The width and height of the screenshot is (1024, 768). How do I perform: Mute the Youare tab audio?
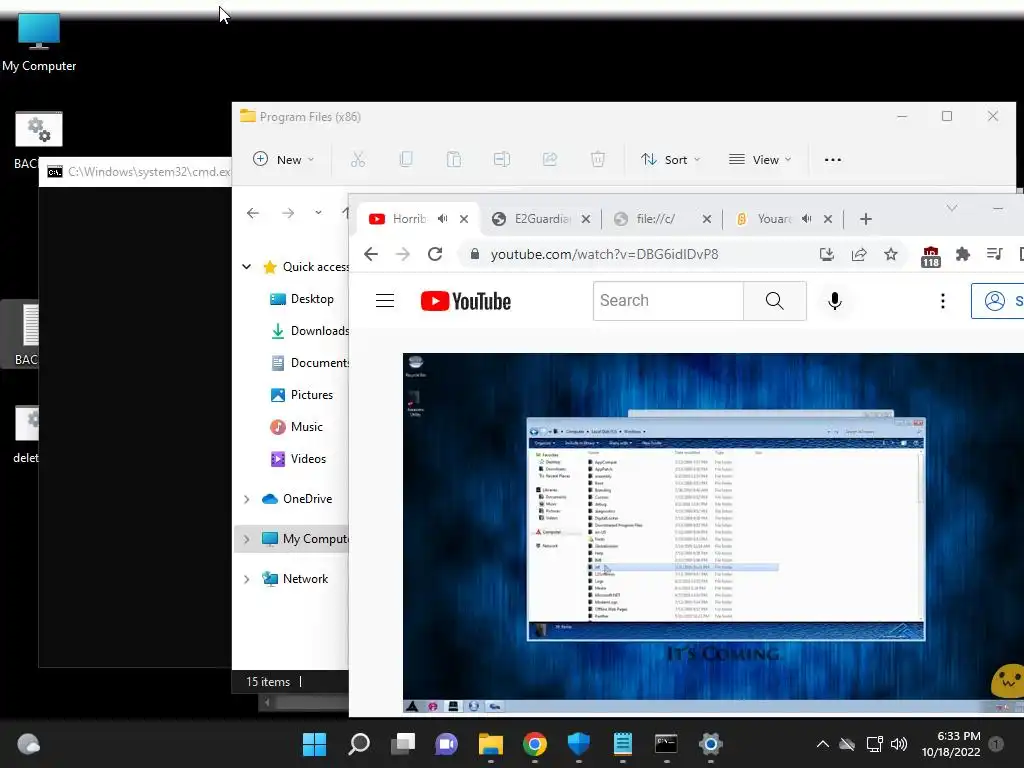(807, 219)
